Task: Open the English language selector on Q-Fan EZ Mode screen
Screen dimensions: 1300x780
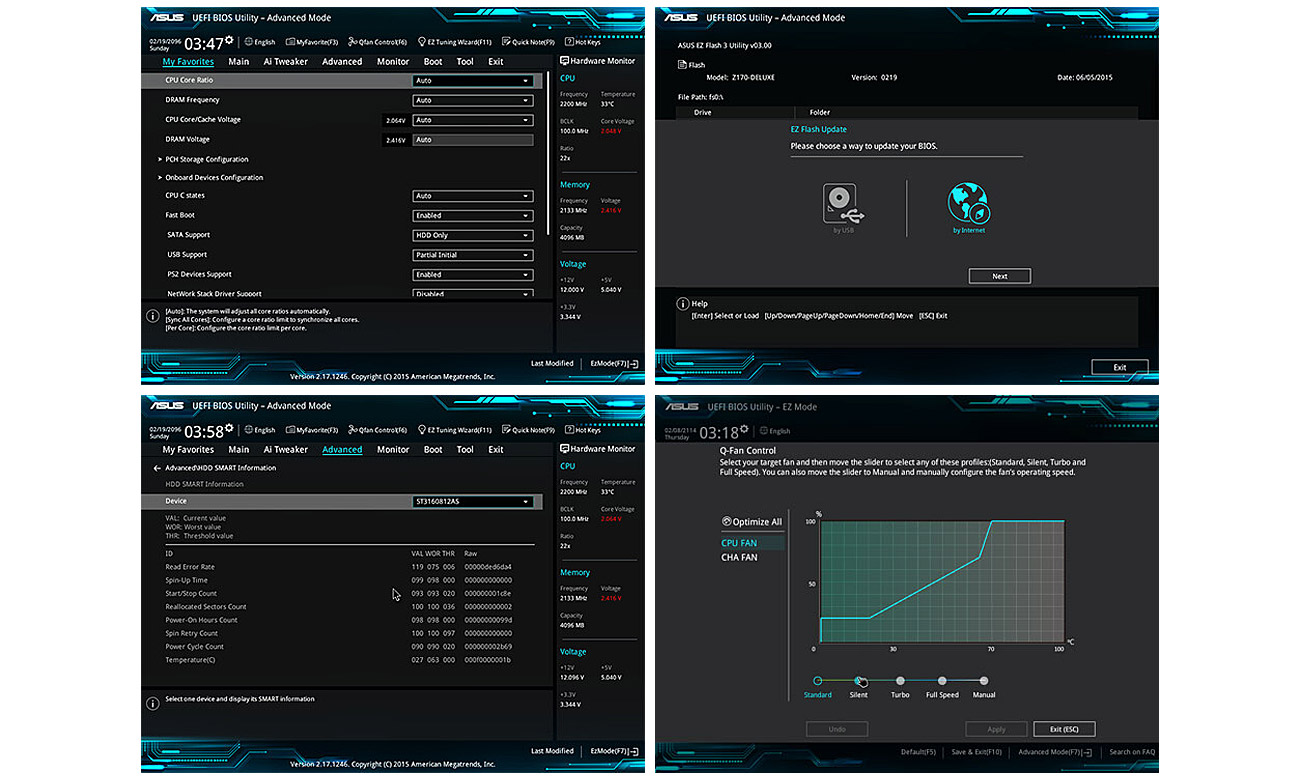Action: (775, 431)
